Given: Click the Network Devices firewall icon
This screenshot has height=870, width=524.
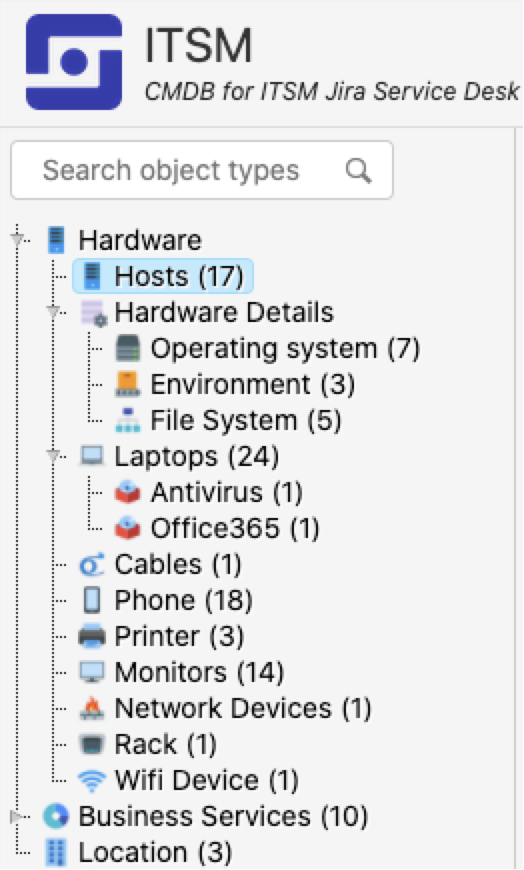Looking at the screenshot, I should (x=92, y=708).
